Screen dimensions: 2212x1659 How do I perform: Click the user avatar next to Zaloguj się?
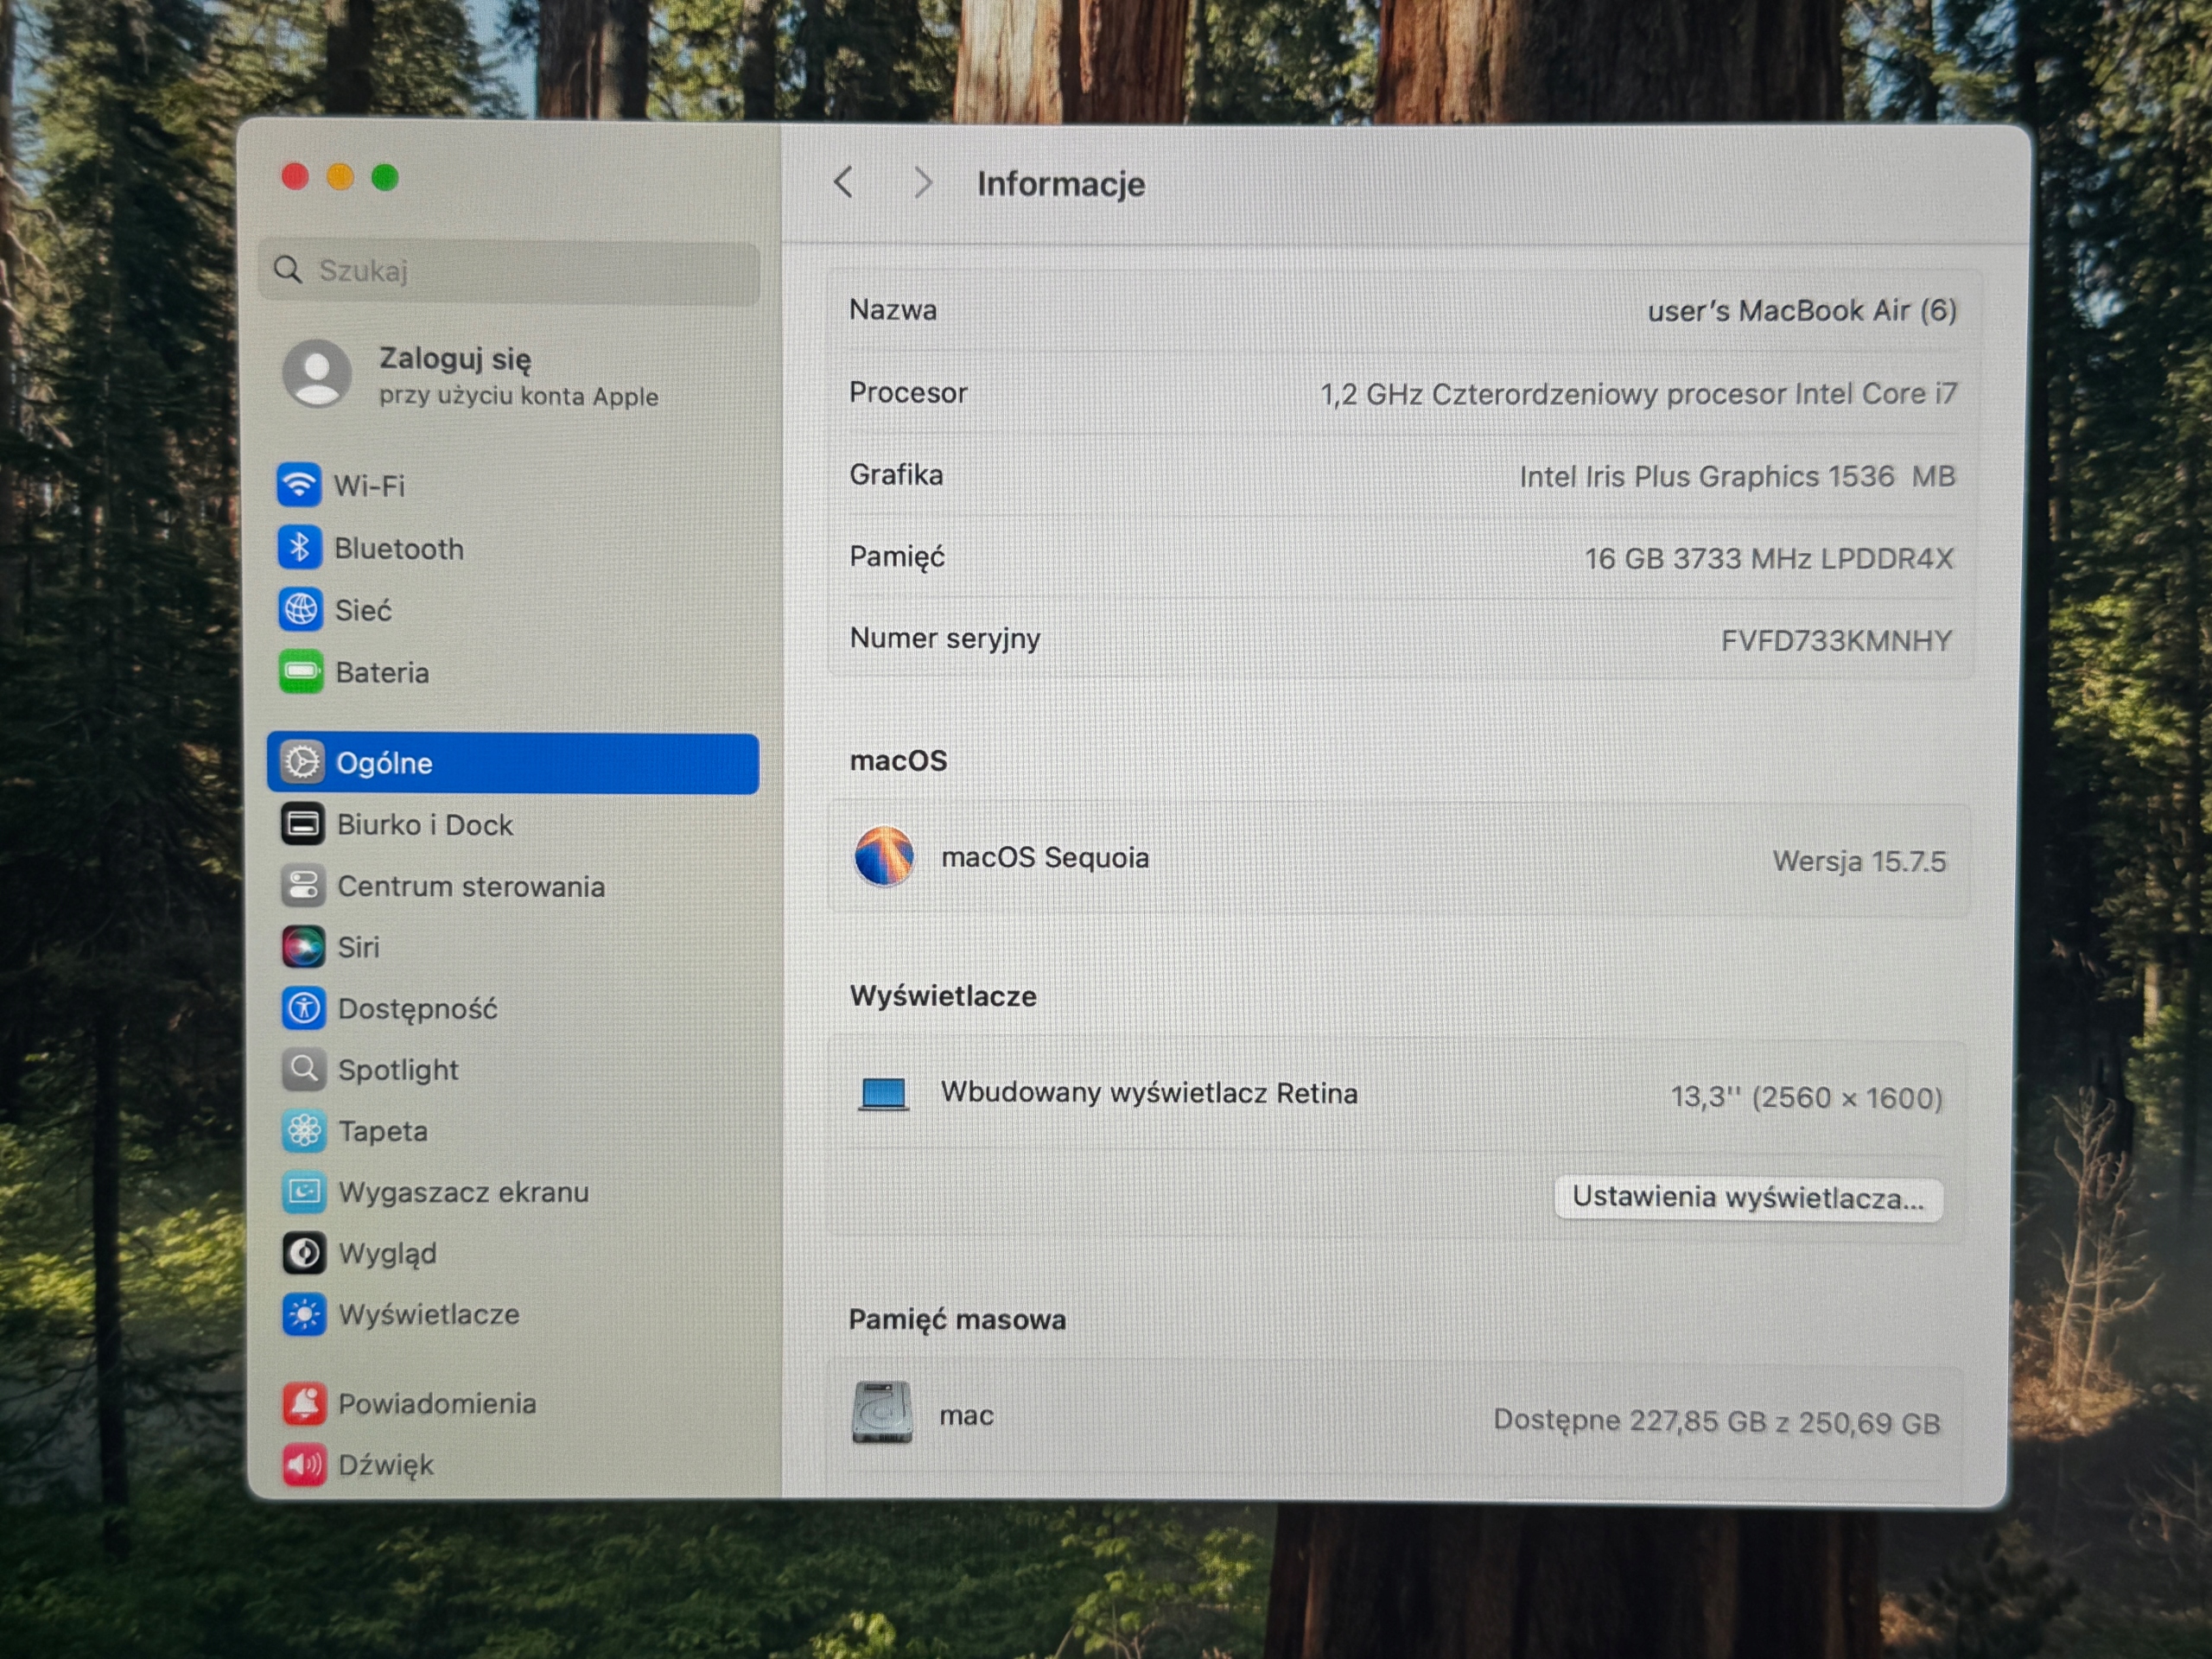[x=317, y=374]
